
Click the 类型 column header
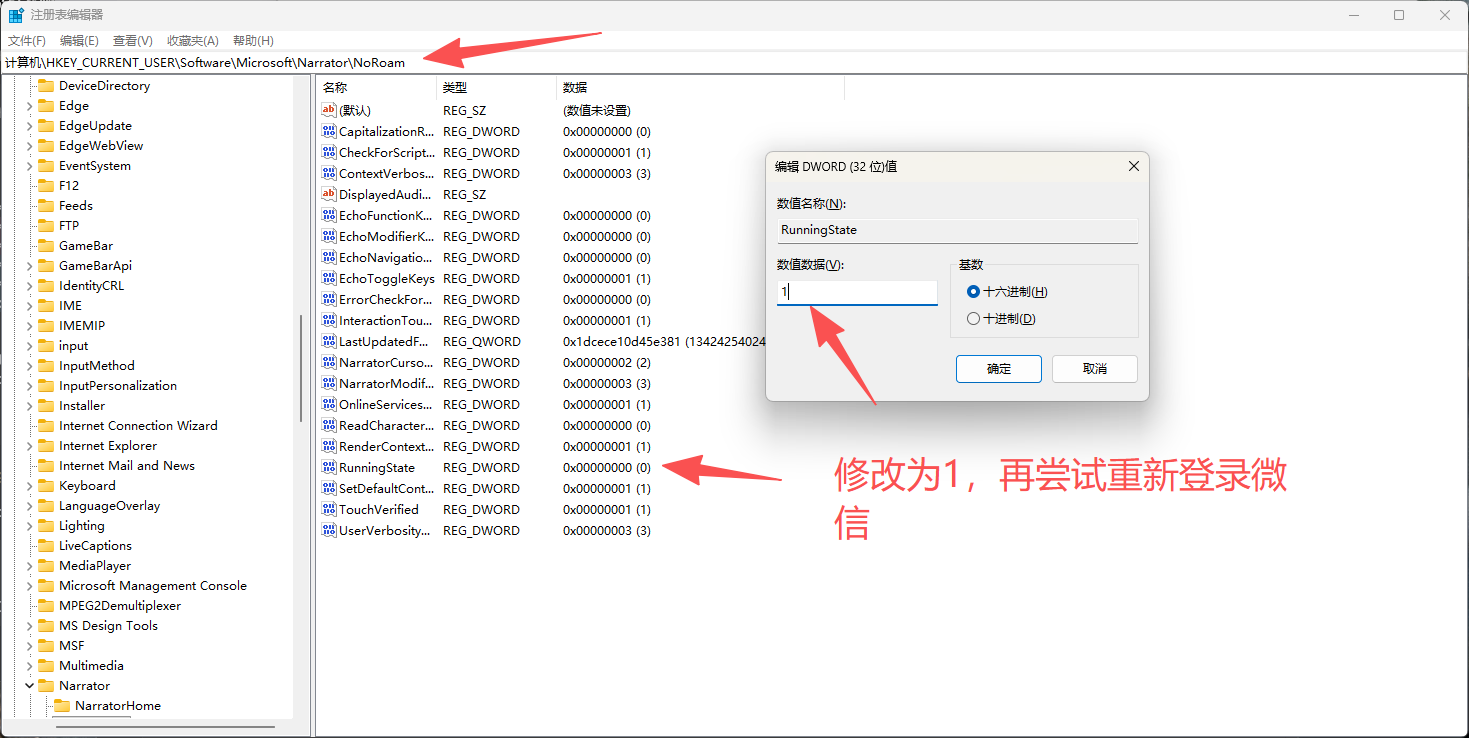pos(496,88)
